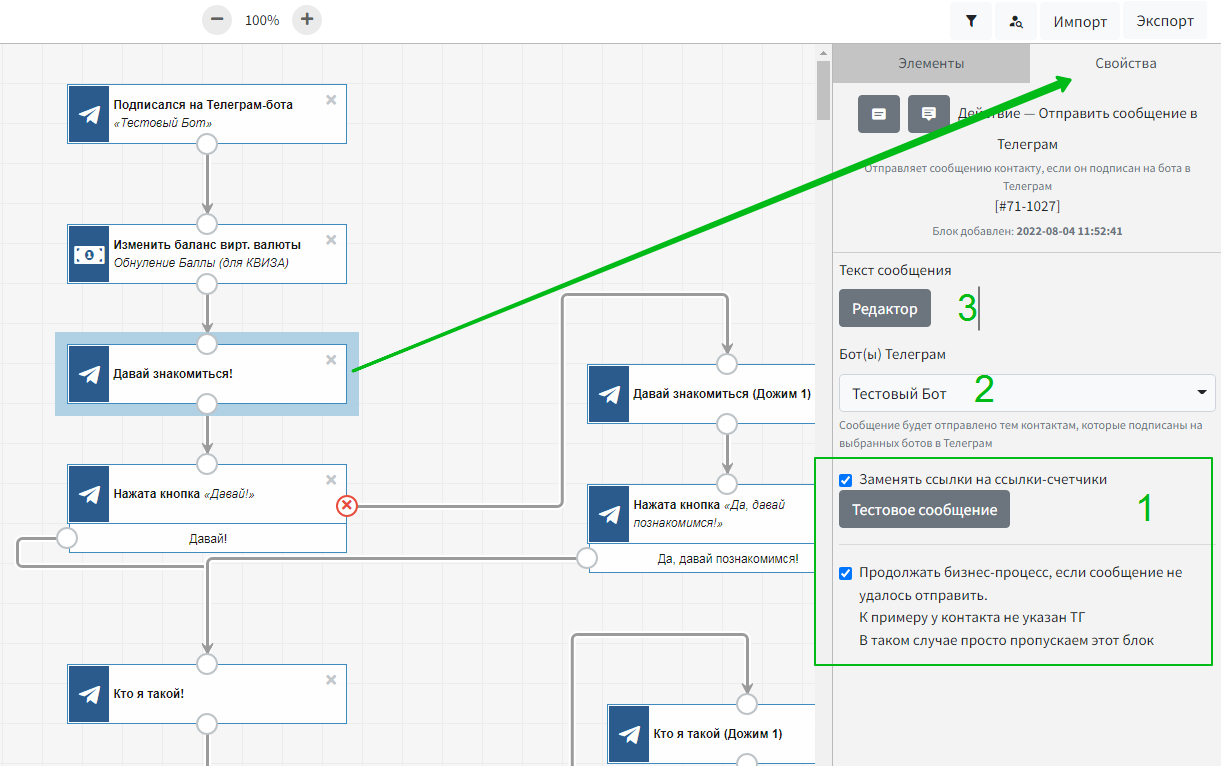Screen dimensions: 1221x766
Task: Close the Подписался на Телеграм-бота block
Action: 331,100
